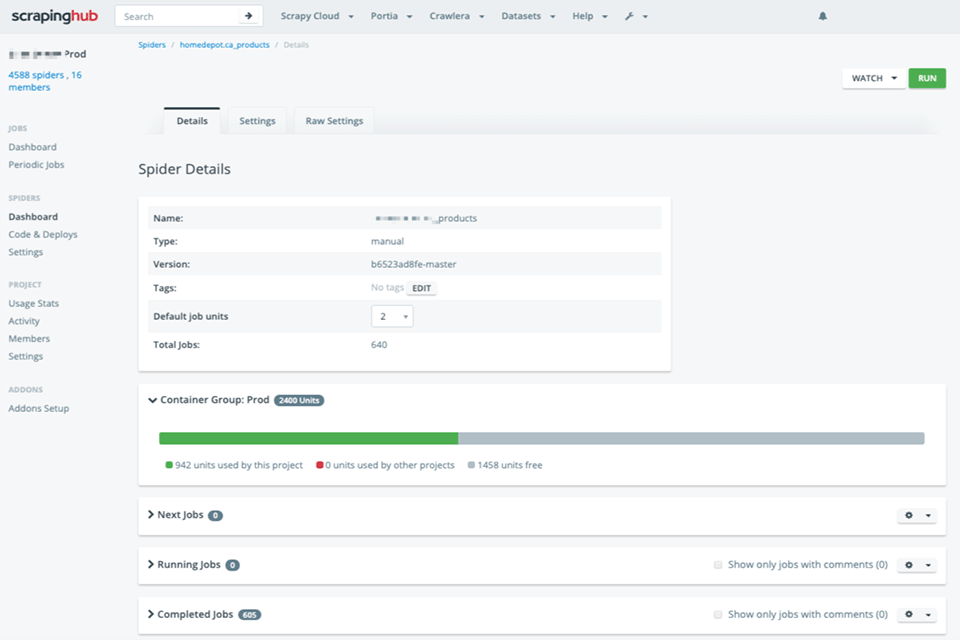Click Total Jobs value 640
This screenshot has width=960, height=640.
pos(379,345)
